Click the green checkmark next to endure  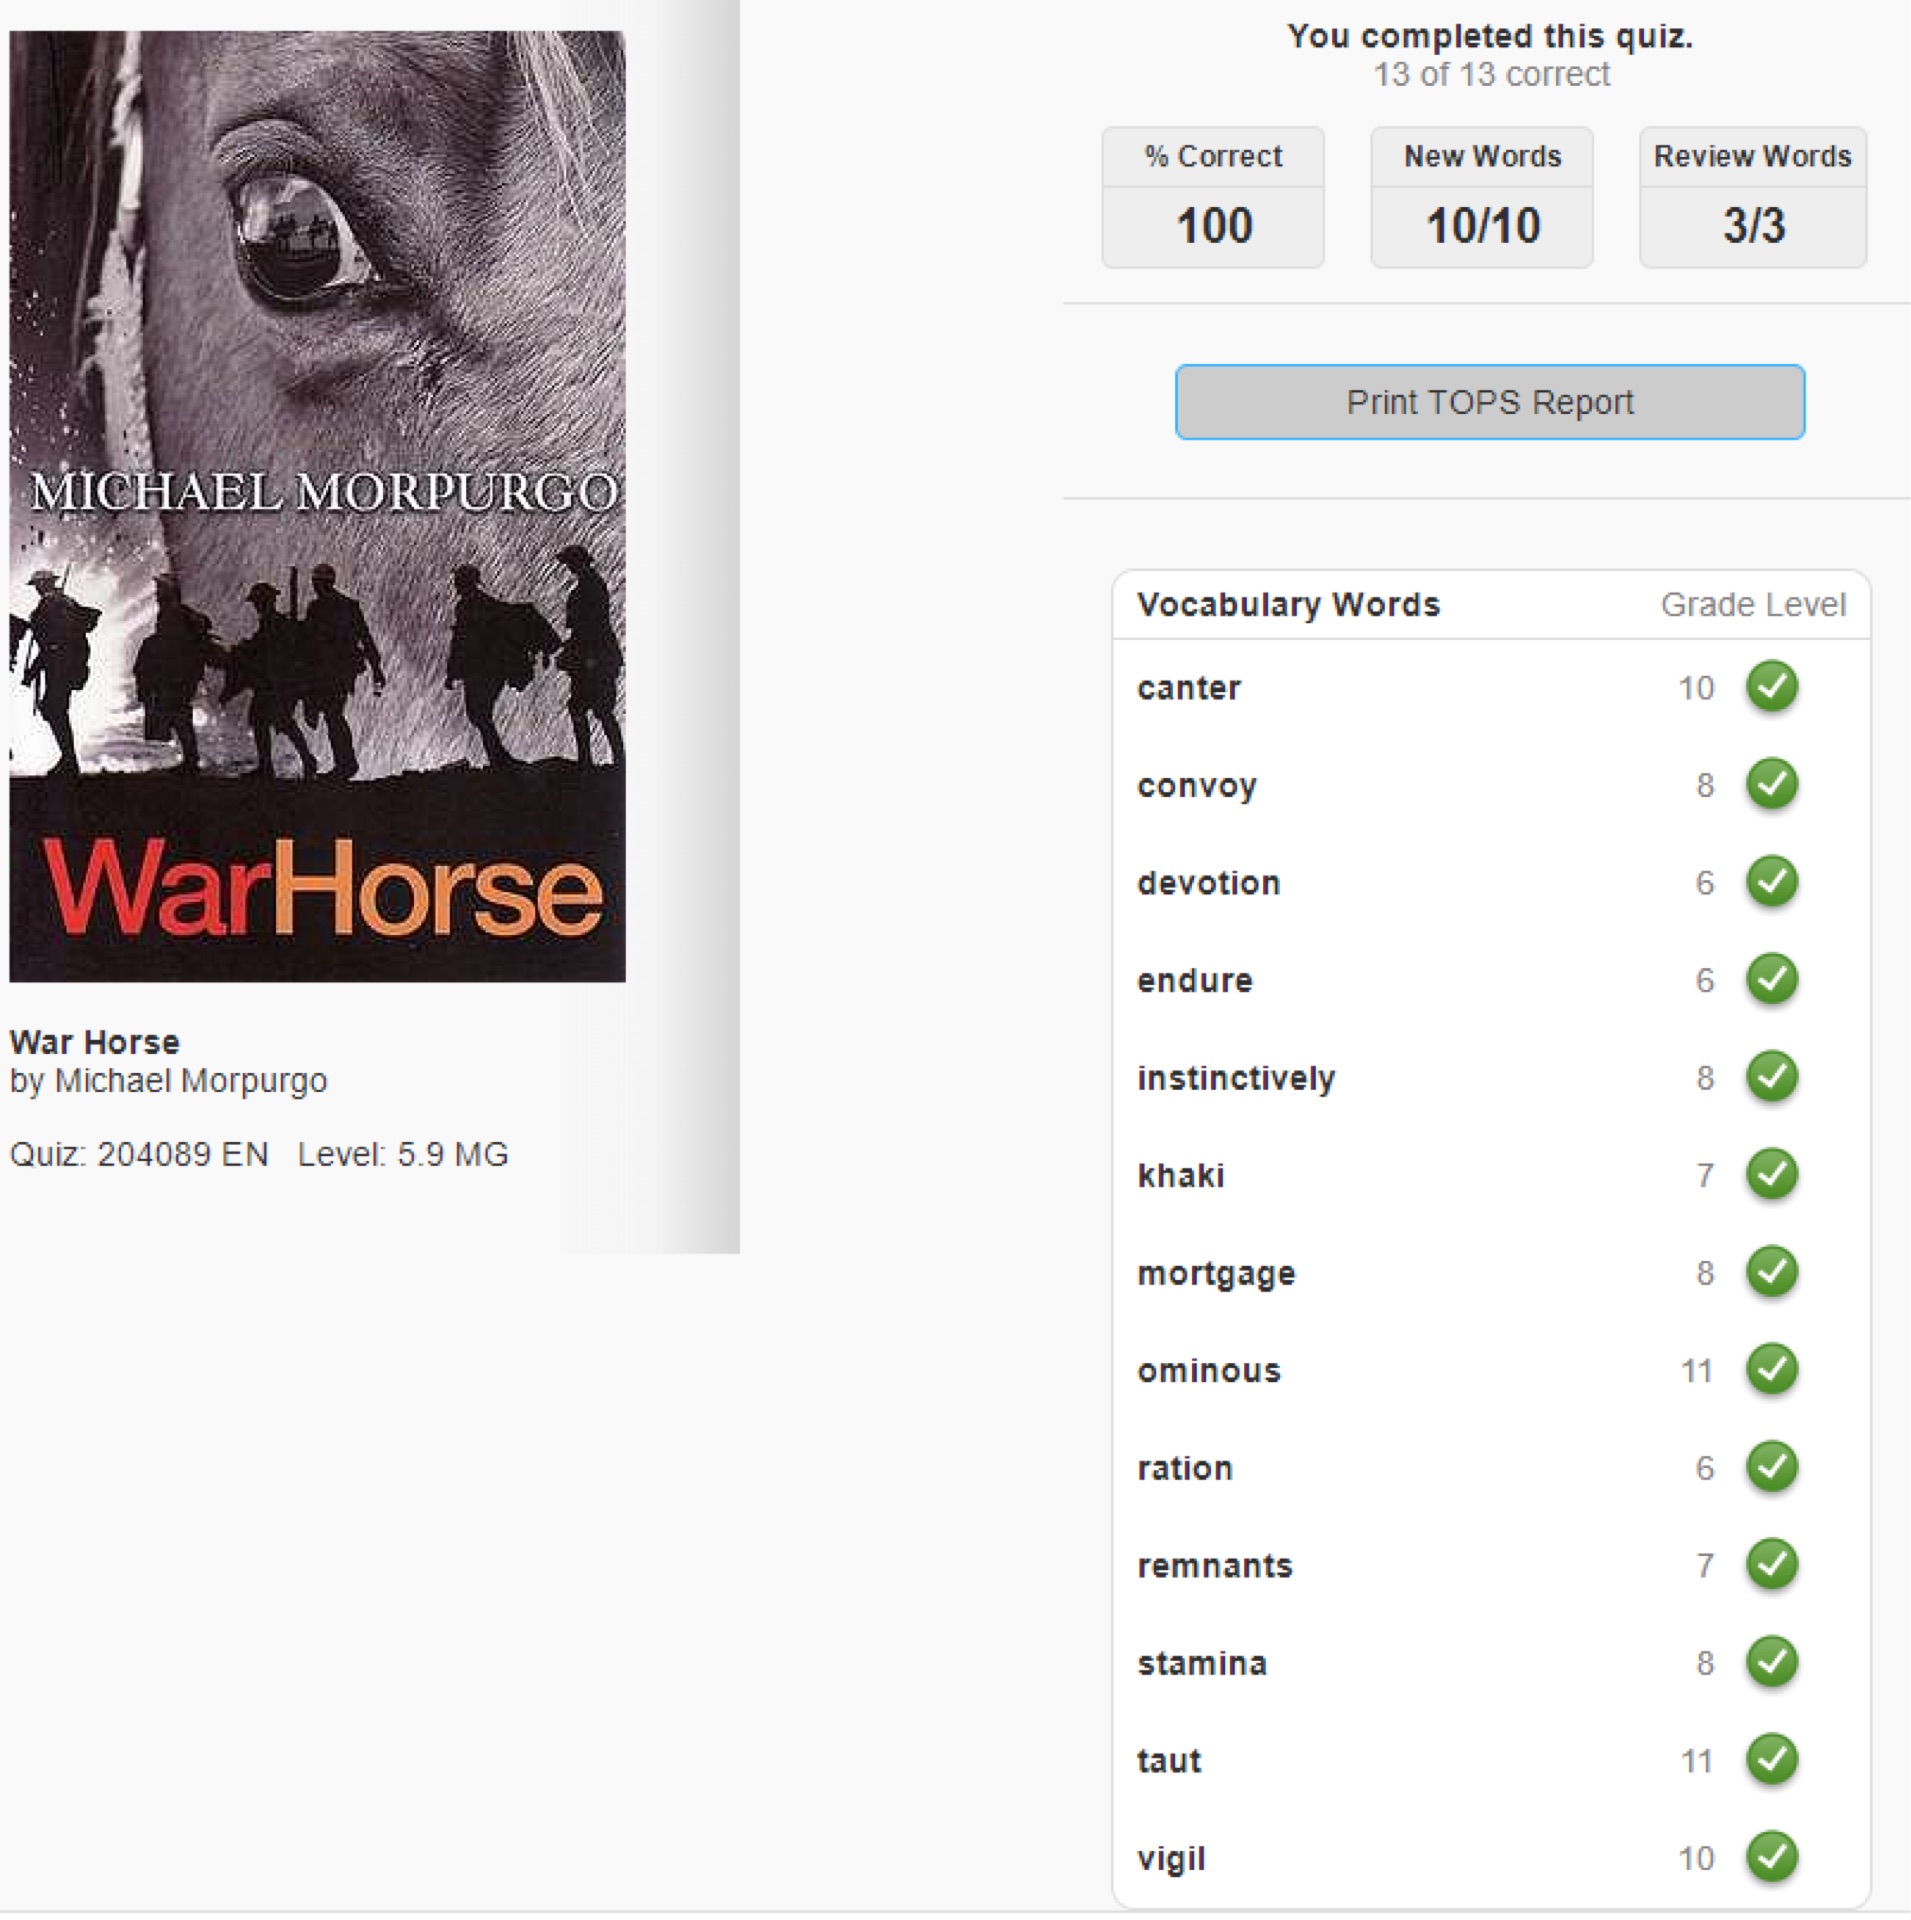point(1772,979)
